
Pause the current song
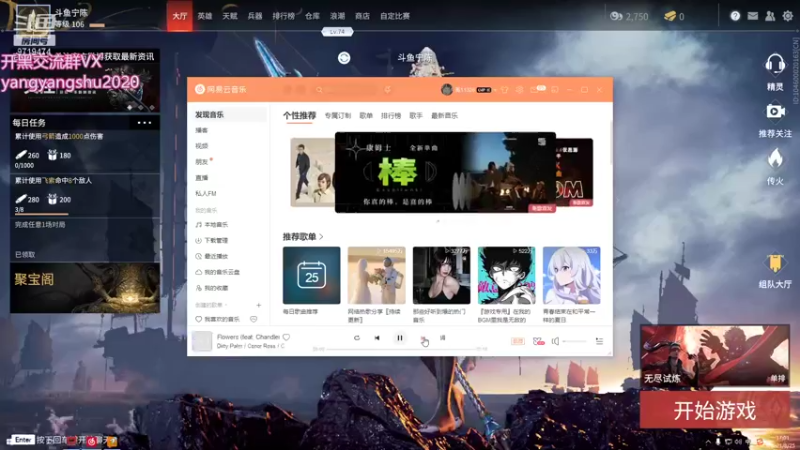[399, 338]
